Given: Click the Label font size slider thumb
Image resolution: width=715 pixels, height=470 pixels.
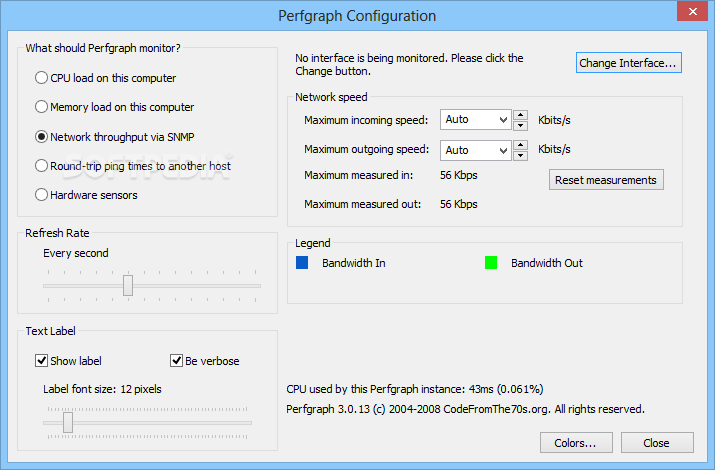Looking at the screenshot, I should click(x=68, y=422).
